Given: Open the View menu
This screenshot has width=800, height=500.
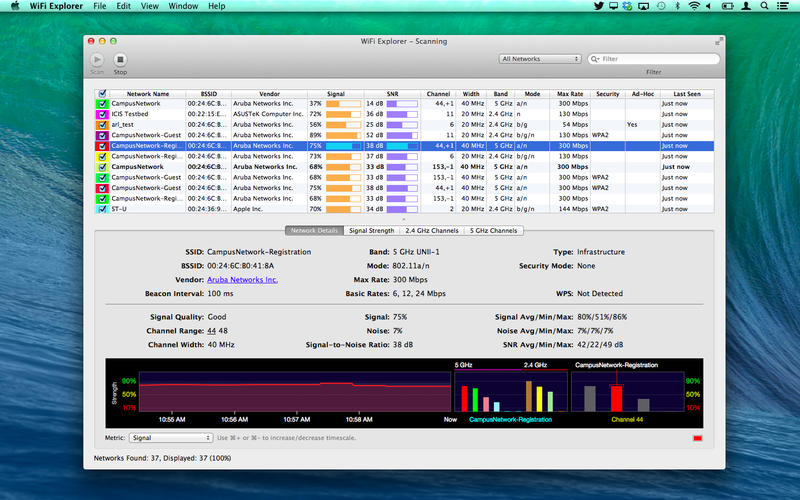Looking at the screenshot, I should (149, 6).
